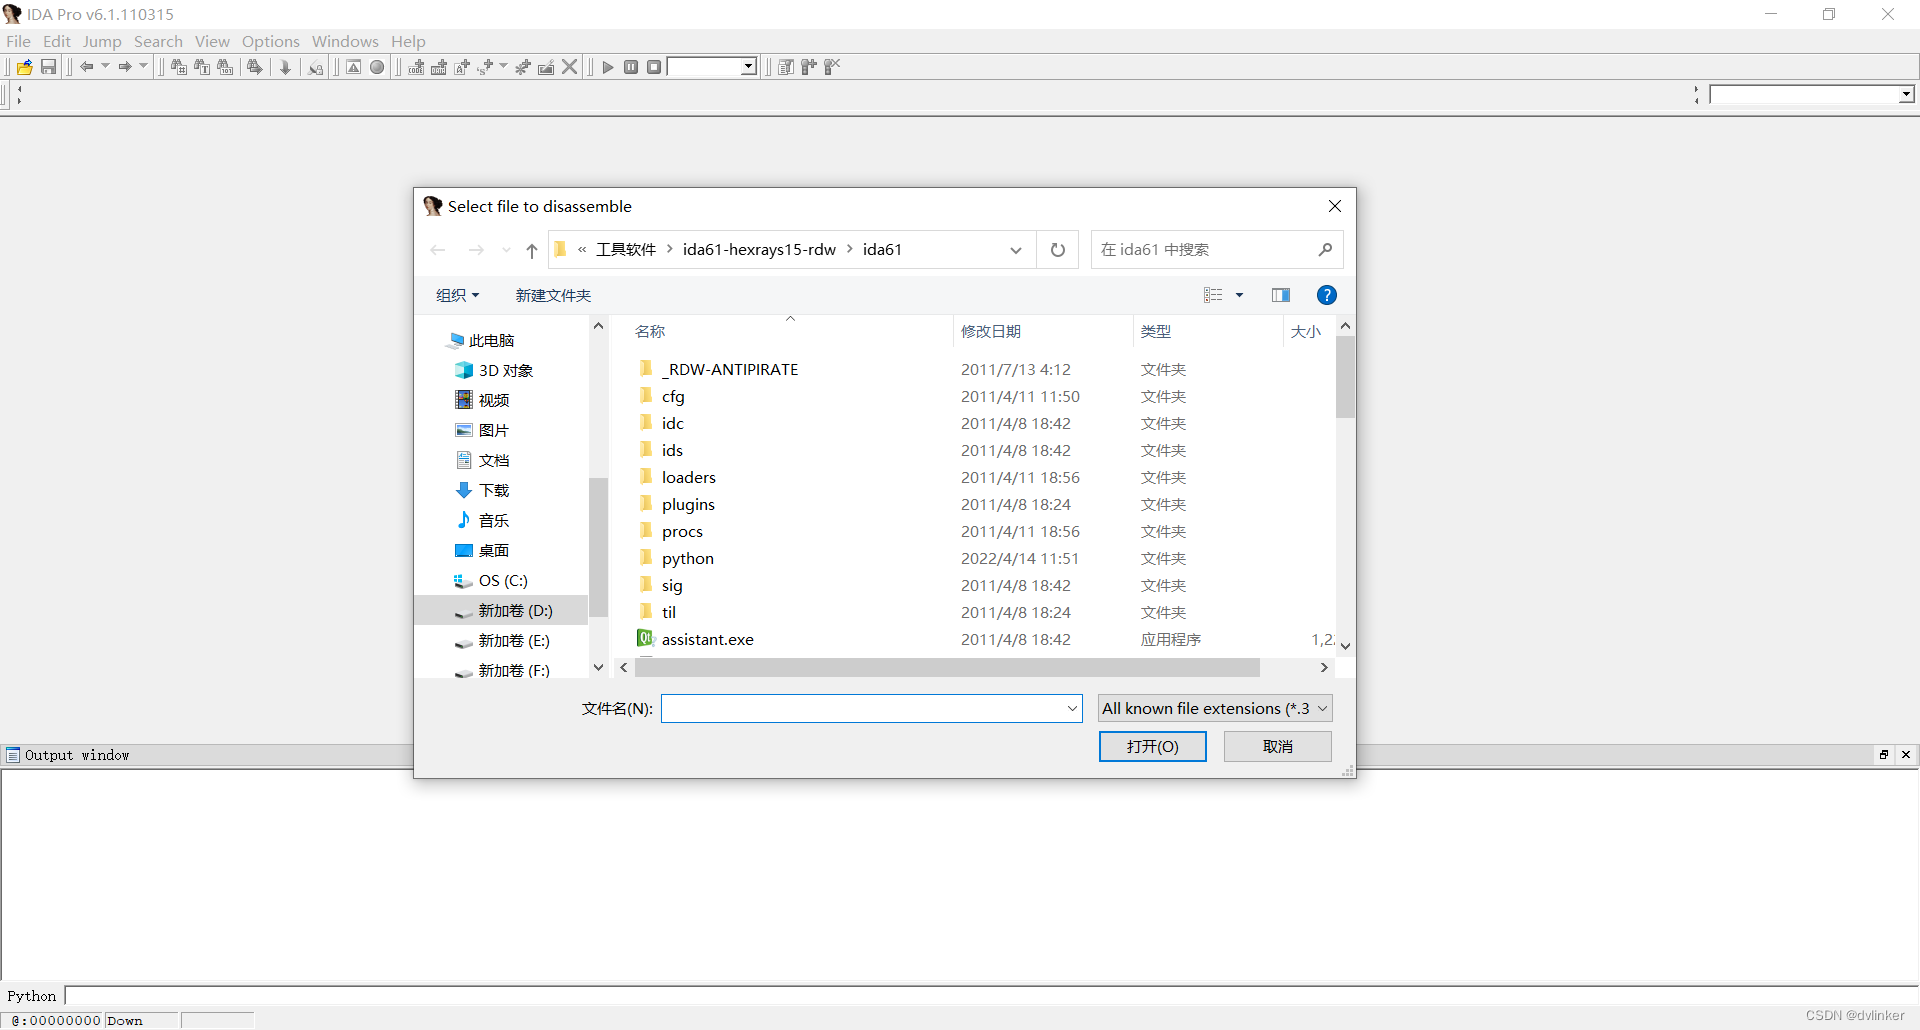Screen dimensions: 1920x1030
Task: Select the assistant.exe file
Action: 707,640
